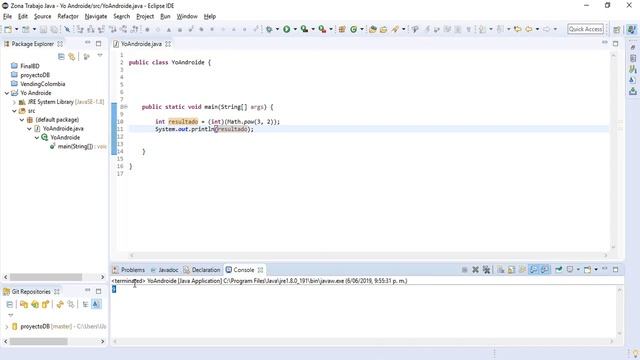Click the Search flashlight toolbar icon
Image resolution: width=640 pixels, height=360 pixels.
pyautogui.click(x=395, y=29)
